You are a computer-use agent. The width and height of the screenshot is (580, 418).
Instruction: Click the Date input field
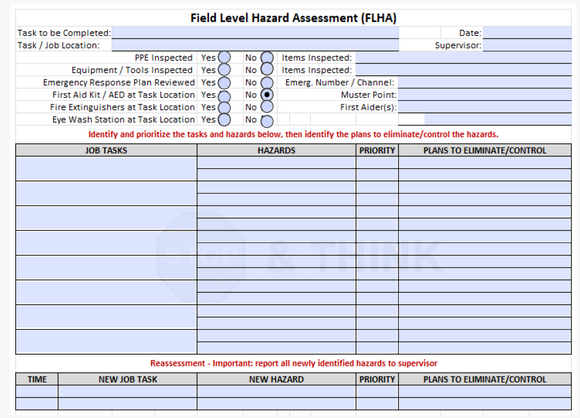527,32
